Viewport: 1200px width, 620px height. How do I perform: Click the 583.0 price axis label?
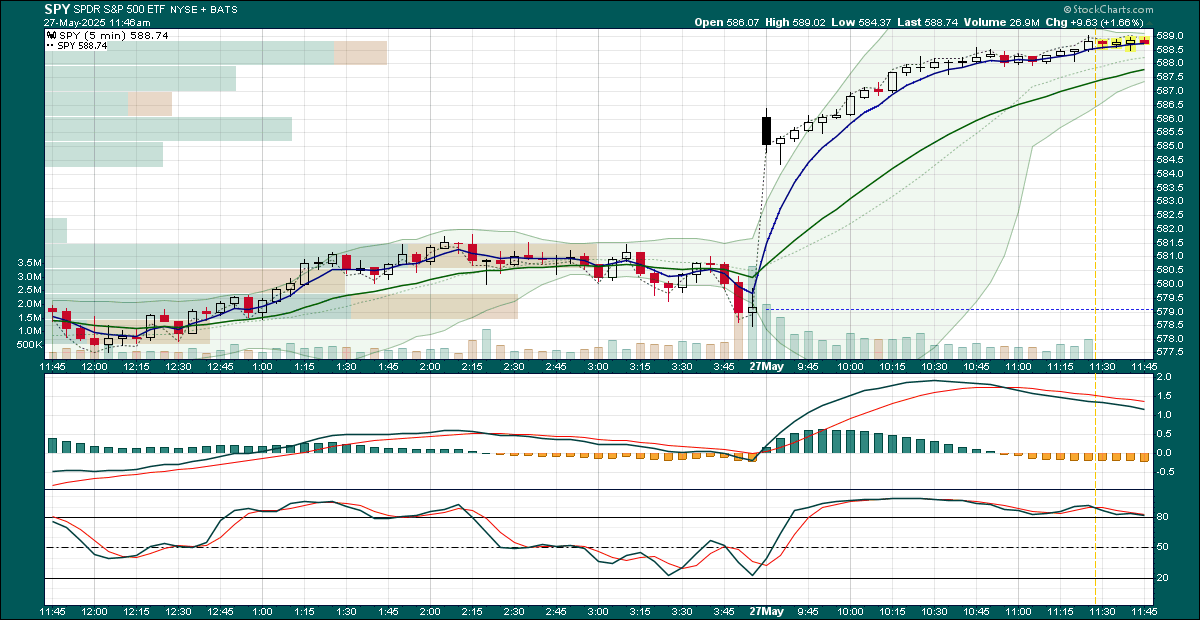pos(1169,201)
